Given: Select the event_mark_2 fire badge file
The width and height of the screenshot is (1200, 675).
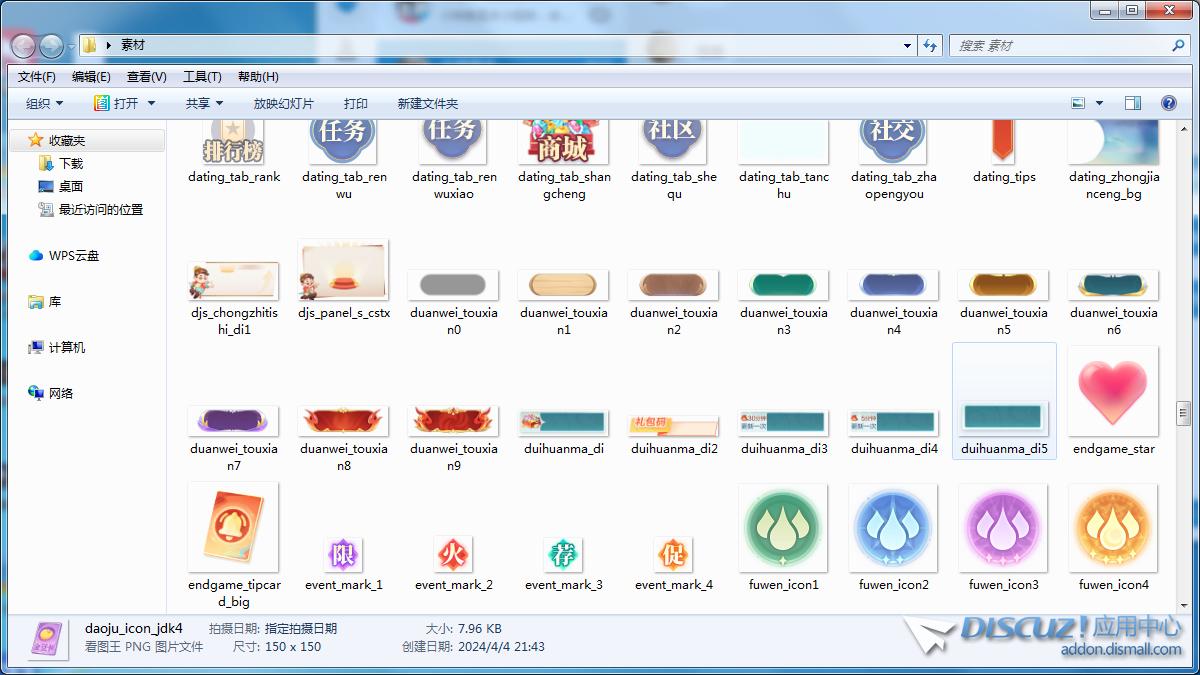Looking at the screenshot, I should [x=453, y=553].
